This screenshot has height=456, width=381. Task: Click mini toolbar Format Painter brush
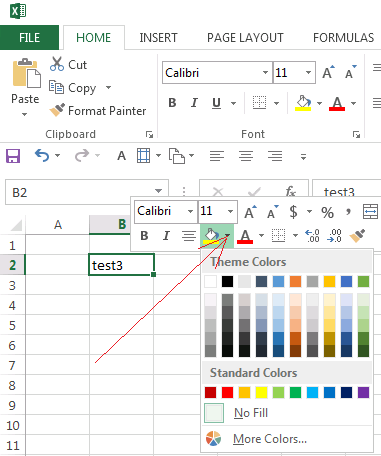[x=357, y=235]
